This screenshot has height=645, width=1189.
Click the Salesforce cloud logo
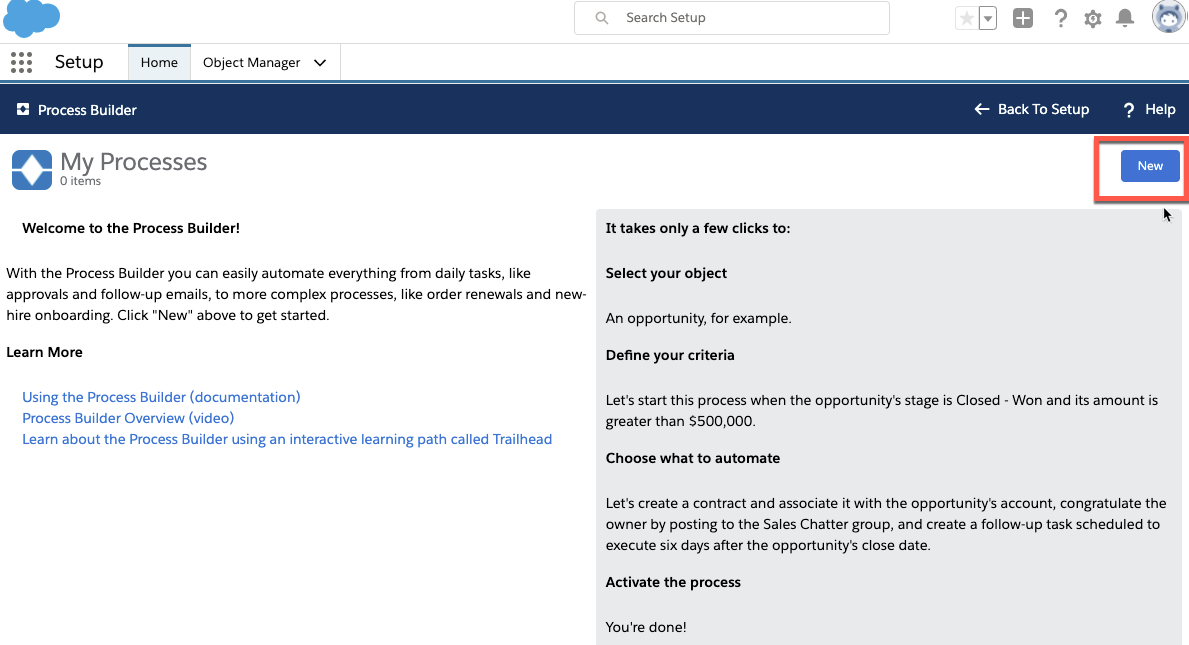tap(31, 18)
